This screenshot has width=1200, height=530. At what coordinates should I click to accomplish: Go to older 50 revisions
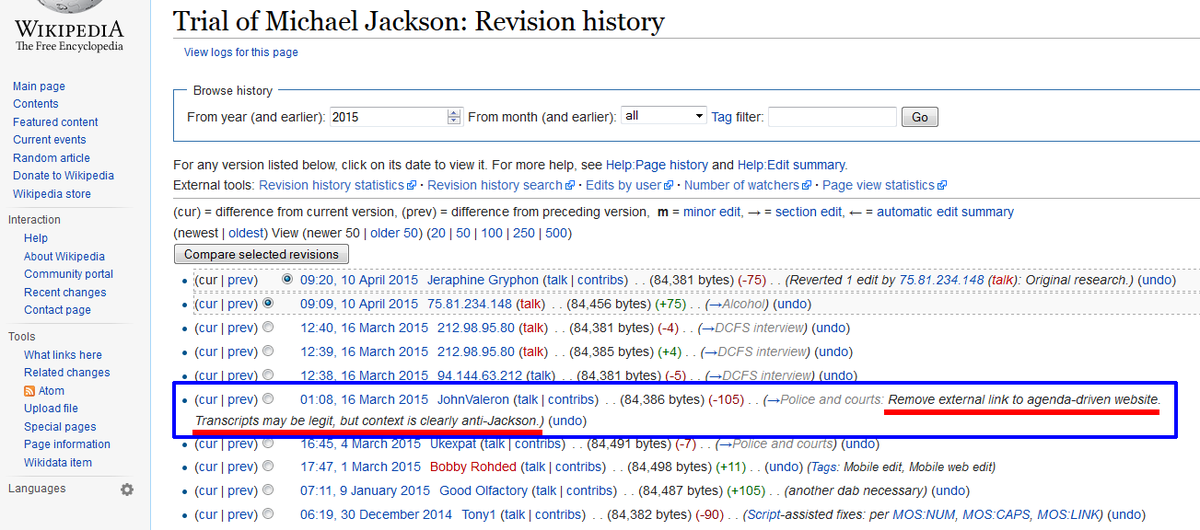tap(395, 233)
